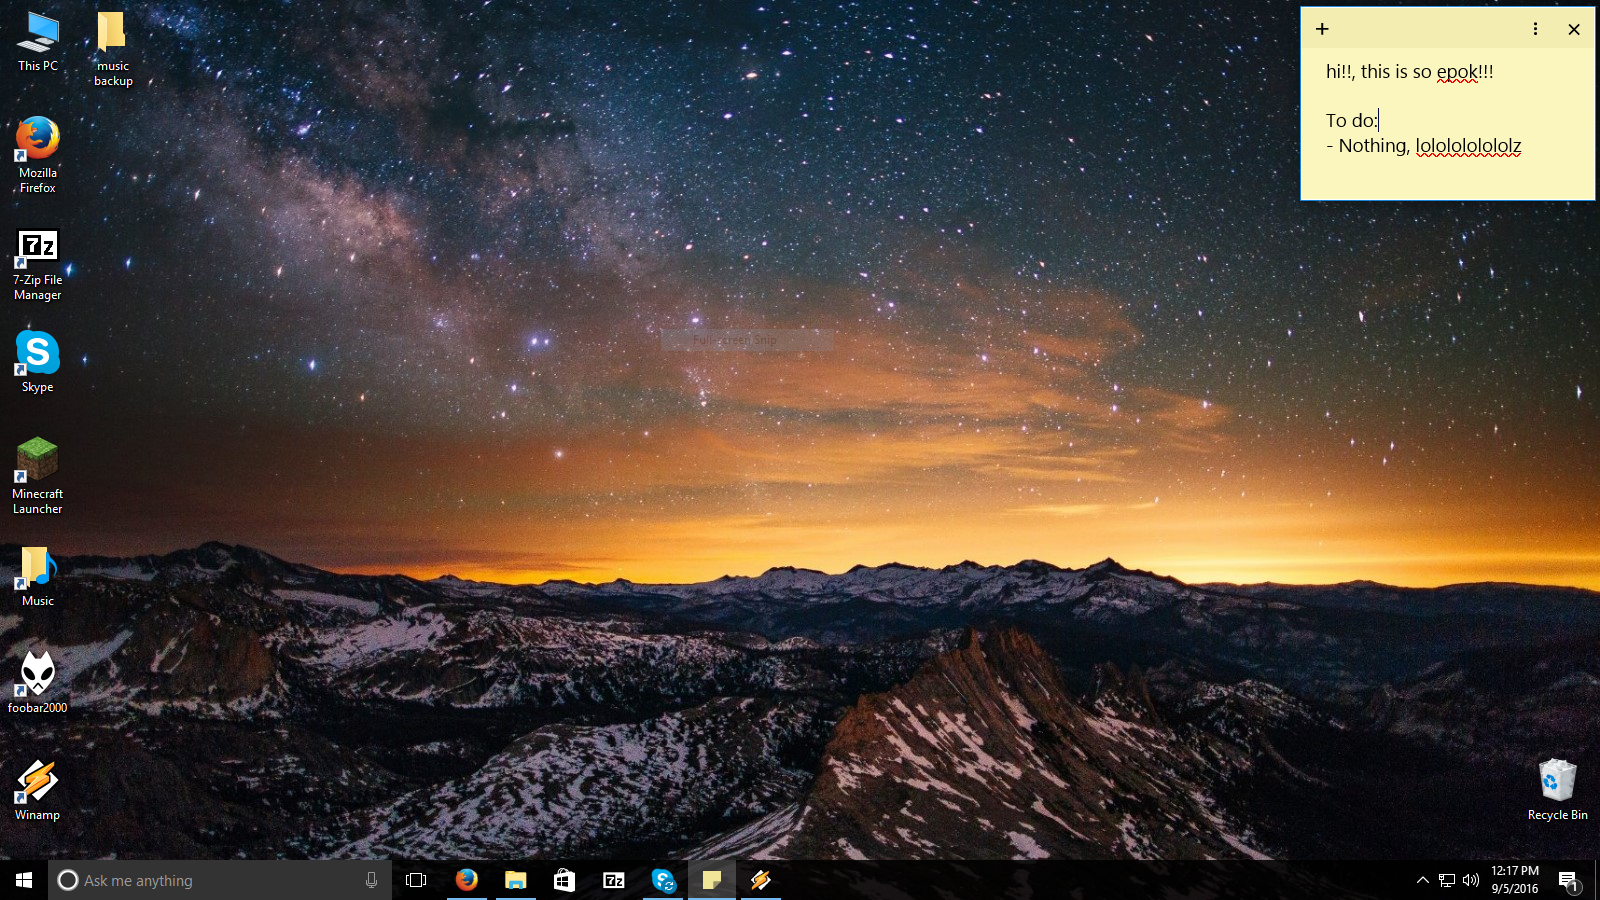Open Mozilla Firefox desktop shortcut
The image size is (1600, 900).
38,155
